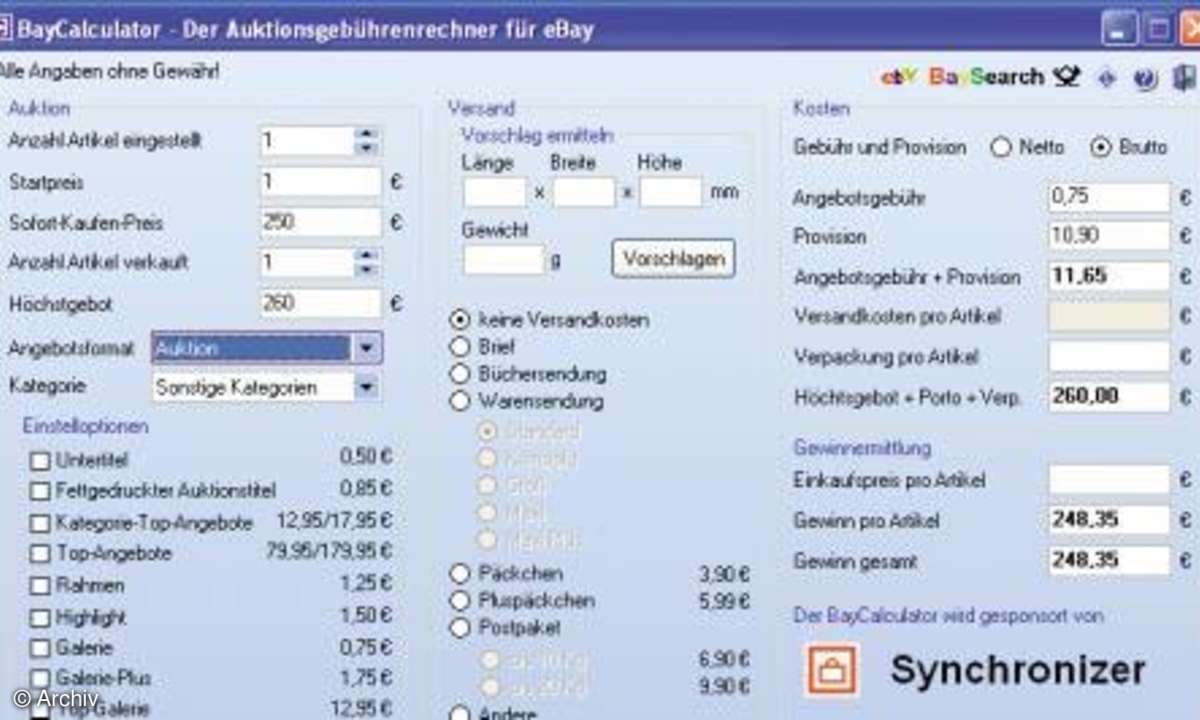Click the Breite dimension field

[x=584, y=191]
